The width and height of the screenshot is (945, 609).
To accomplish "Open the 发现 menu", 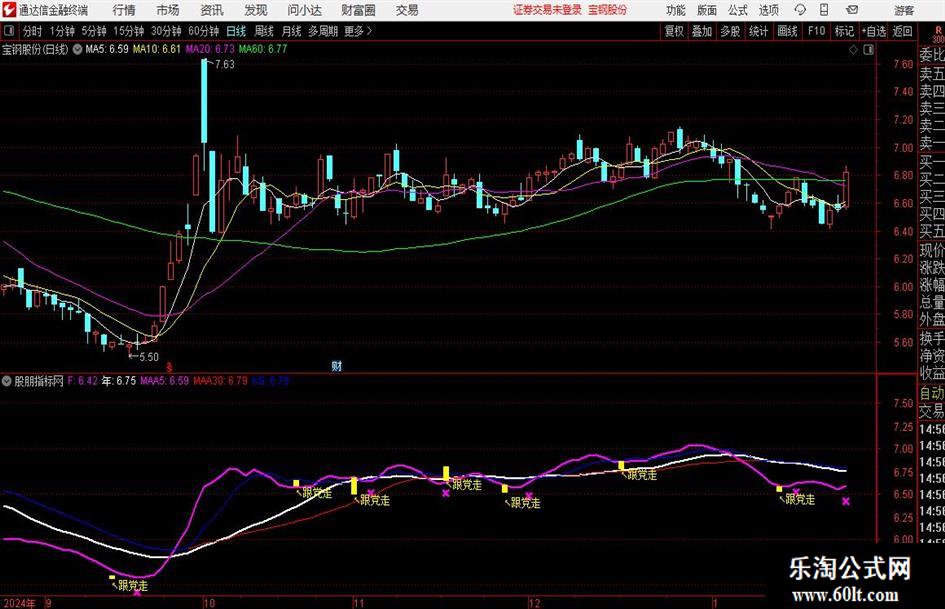I will (x=256, y=10).
